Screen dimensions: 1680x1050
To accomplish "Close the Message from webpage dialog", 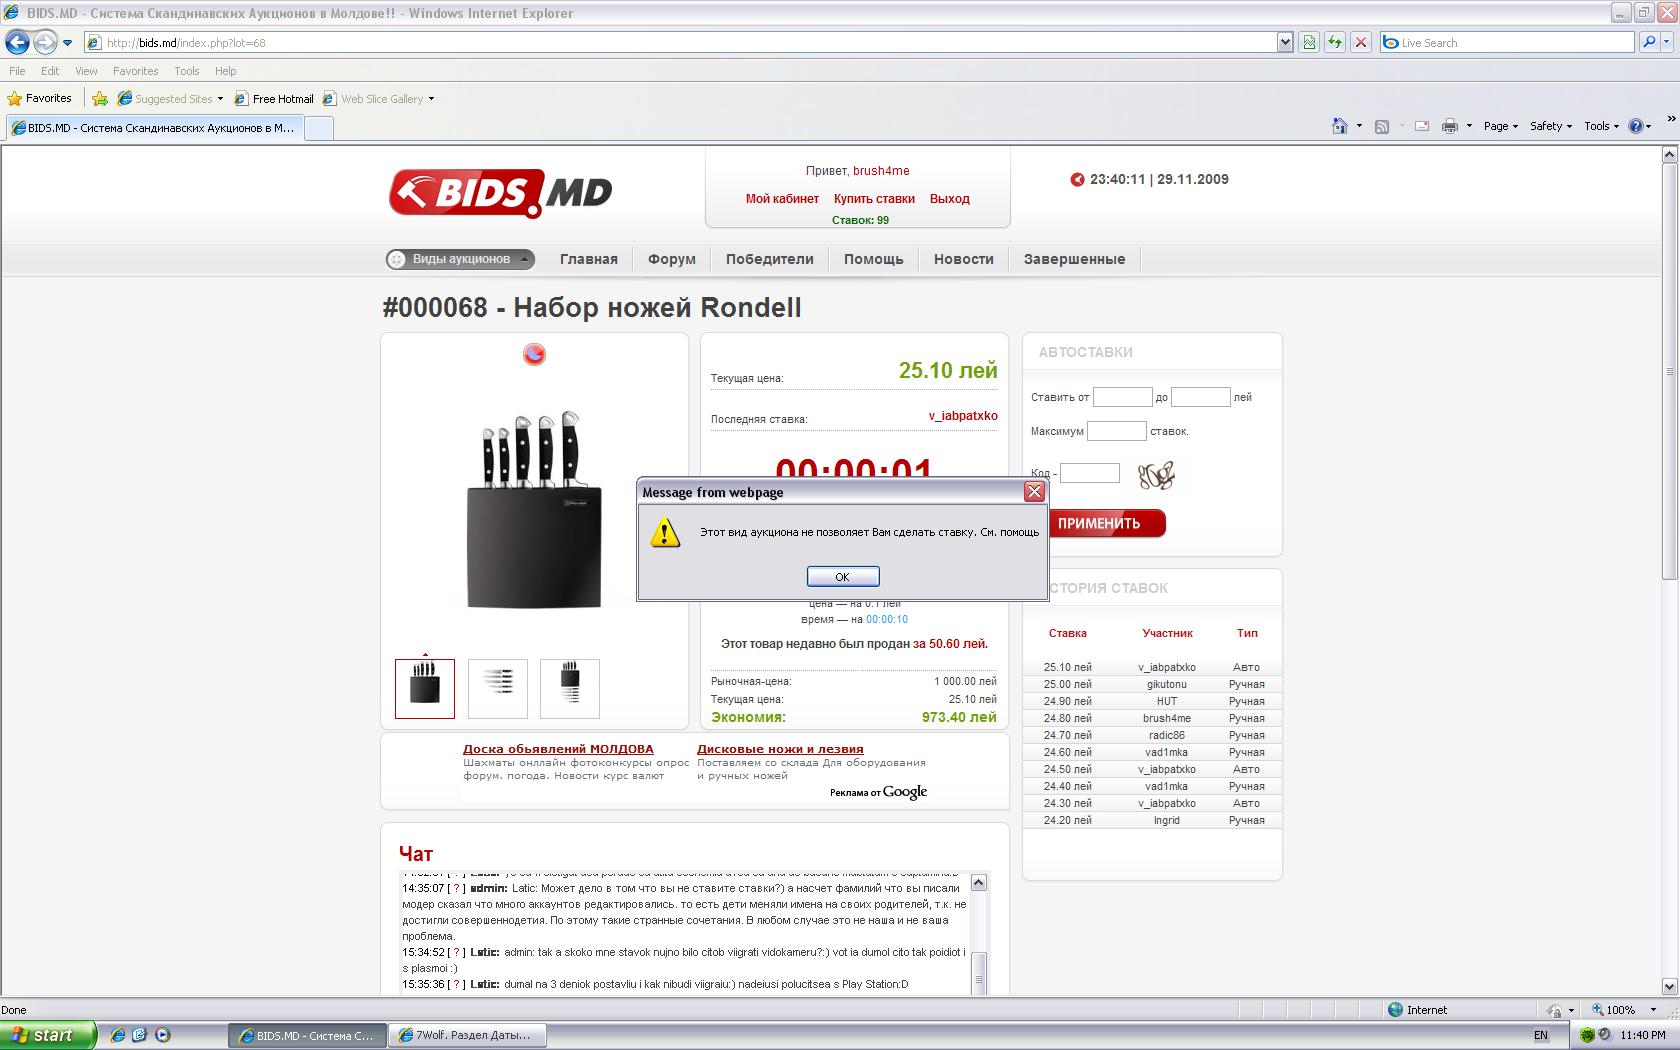I will pos(1034,492).
